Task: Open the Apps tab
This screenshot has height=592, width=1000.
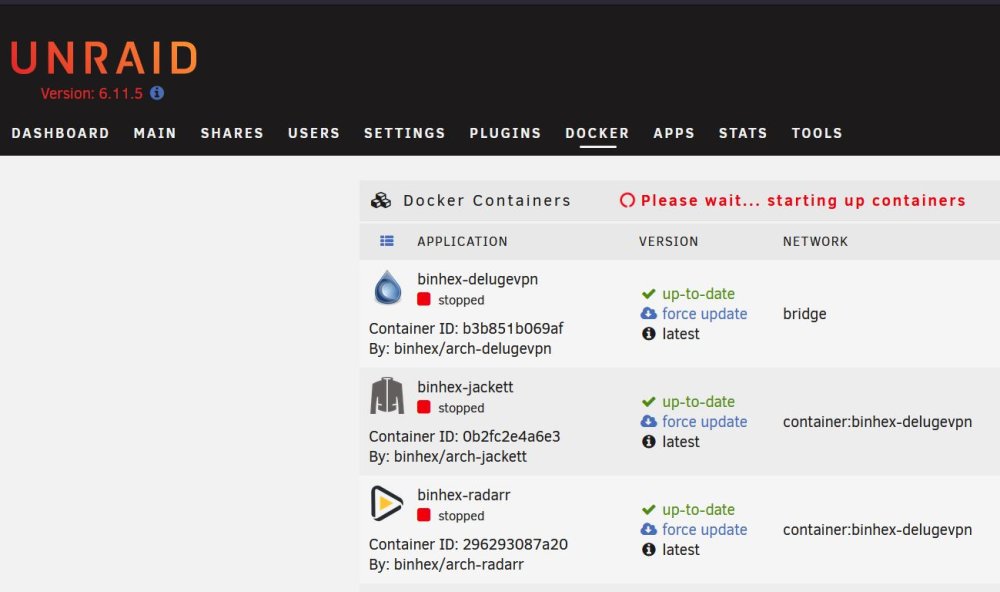Action: pos(673,133)
